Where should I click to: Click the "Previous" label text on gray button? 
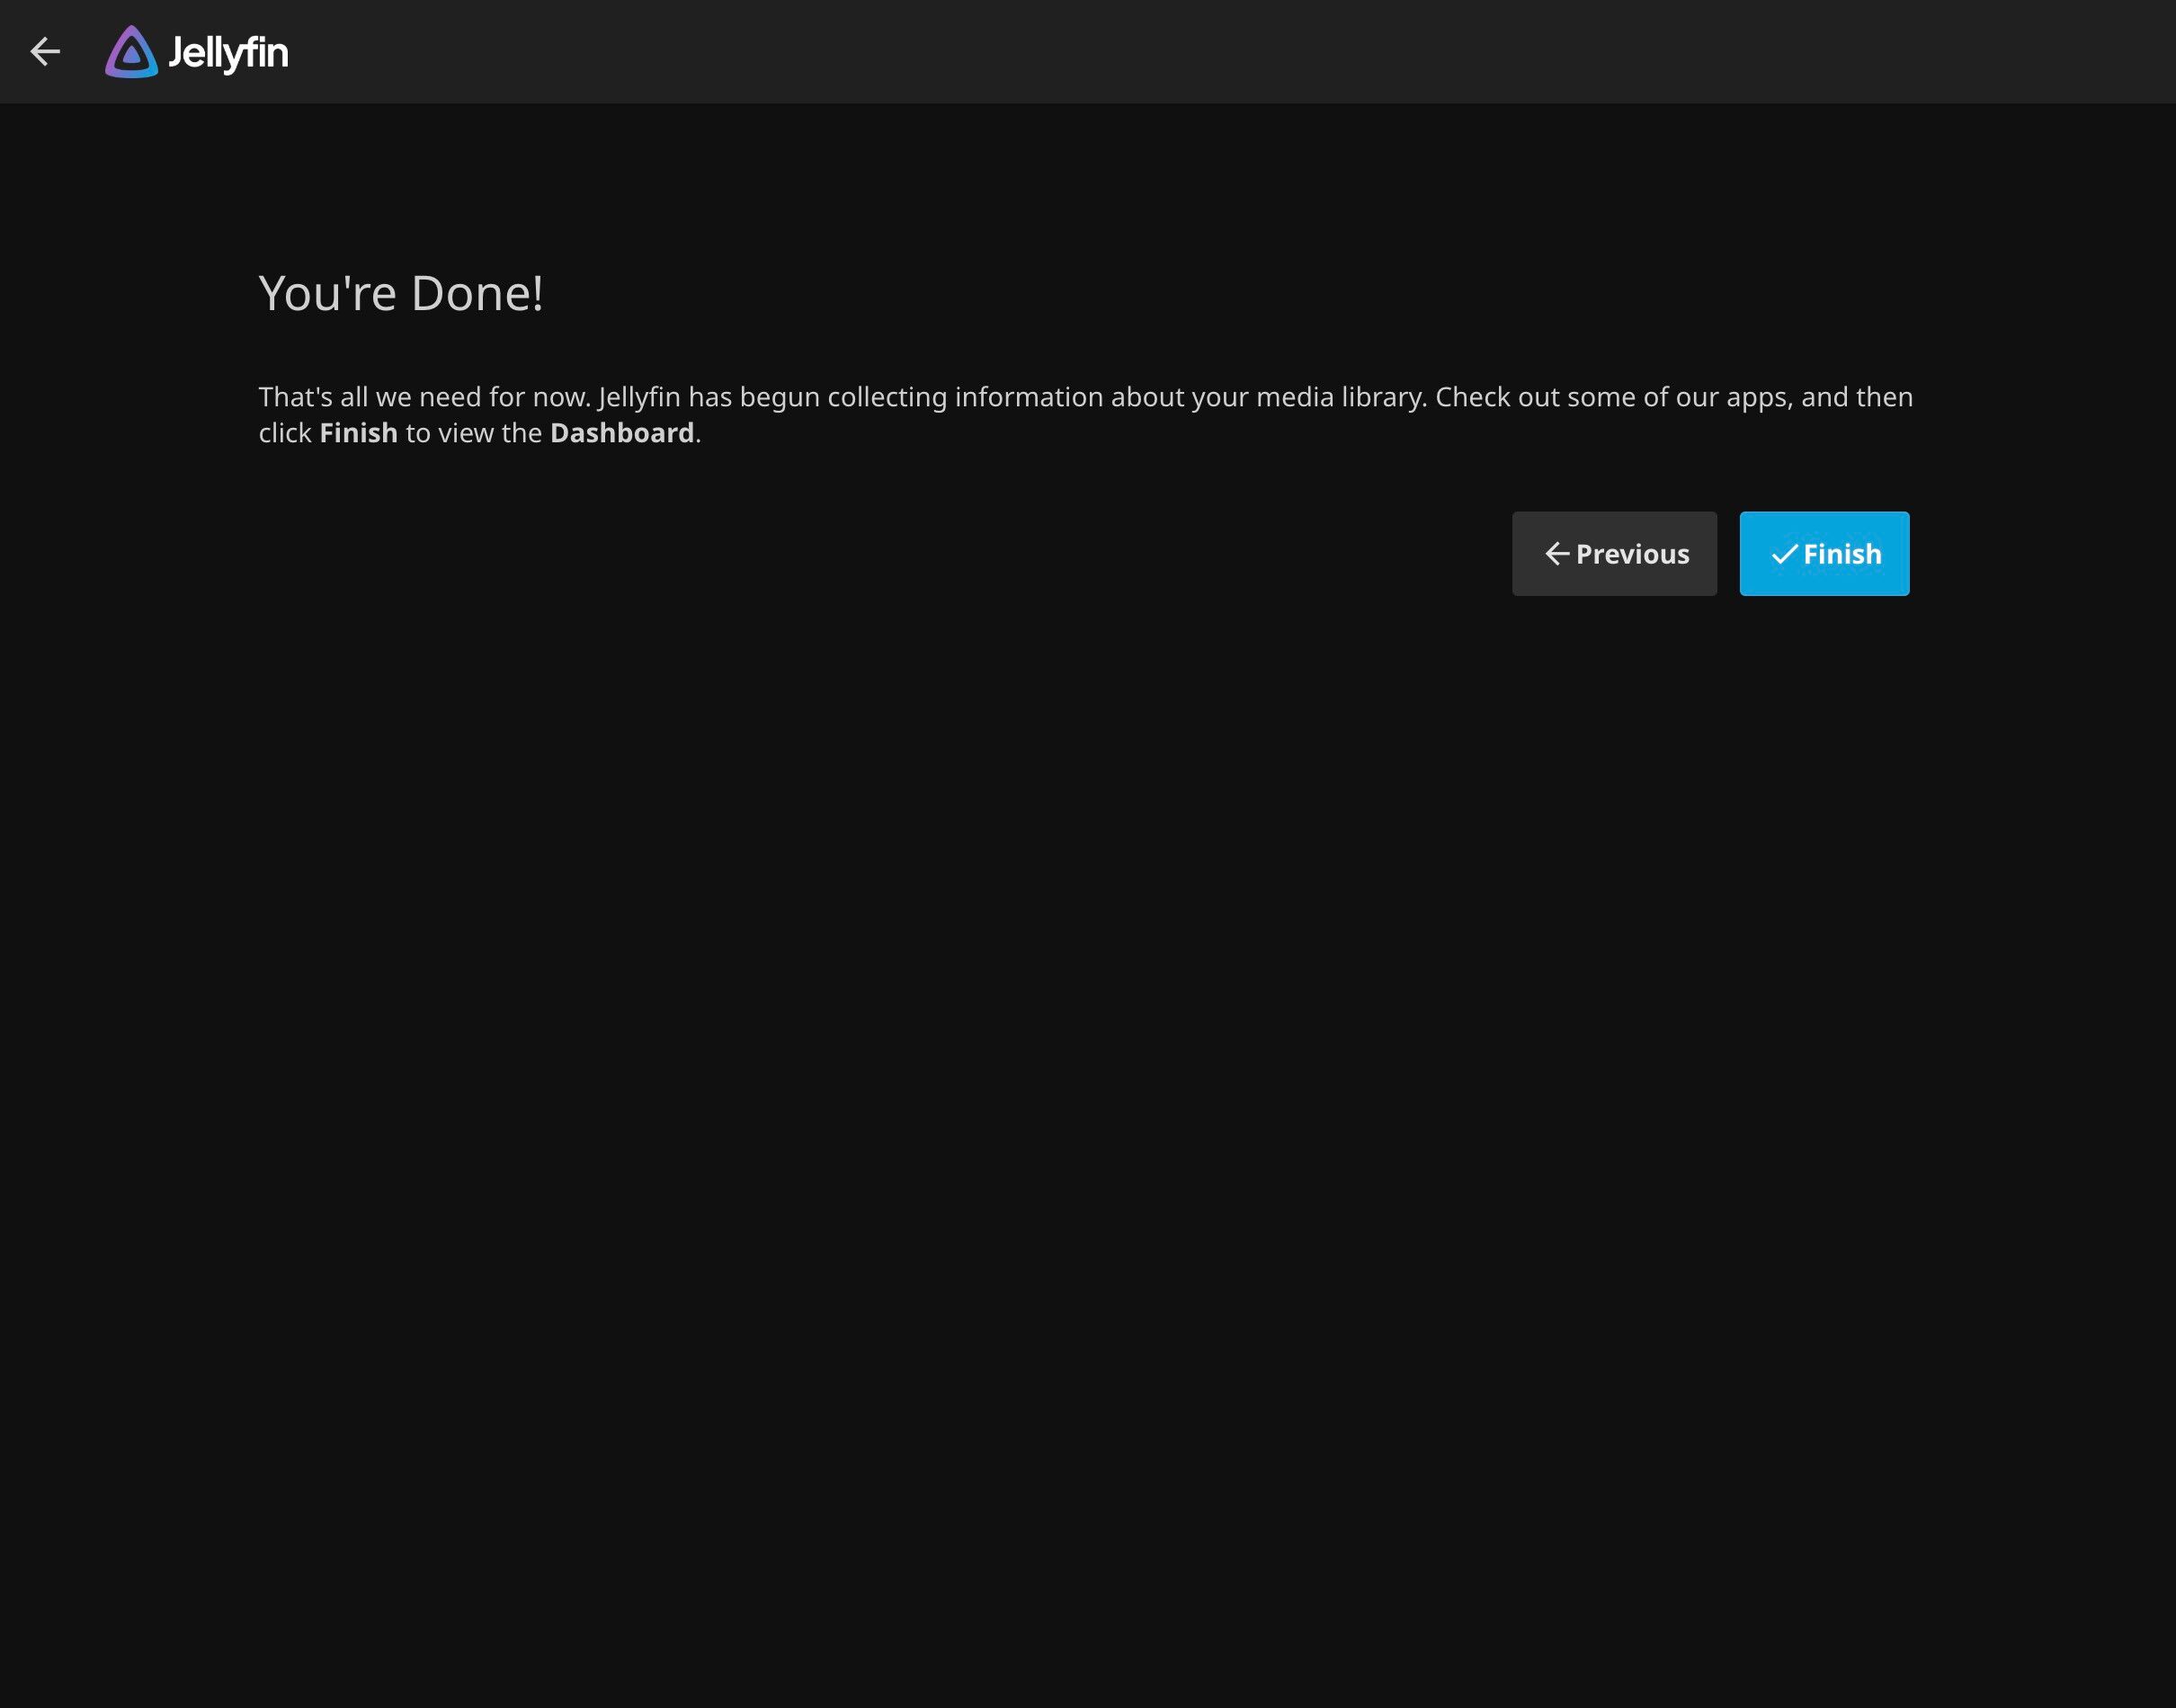1632,554
